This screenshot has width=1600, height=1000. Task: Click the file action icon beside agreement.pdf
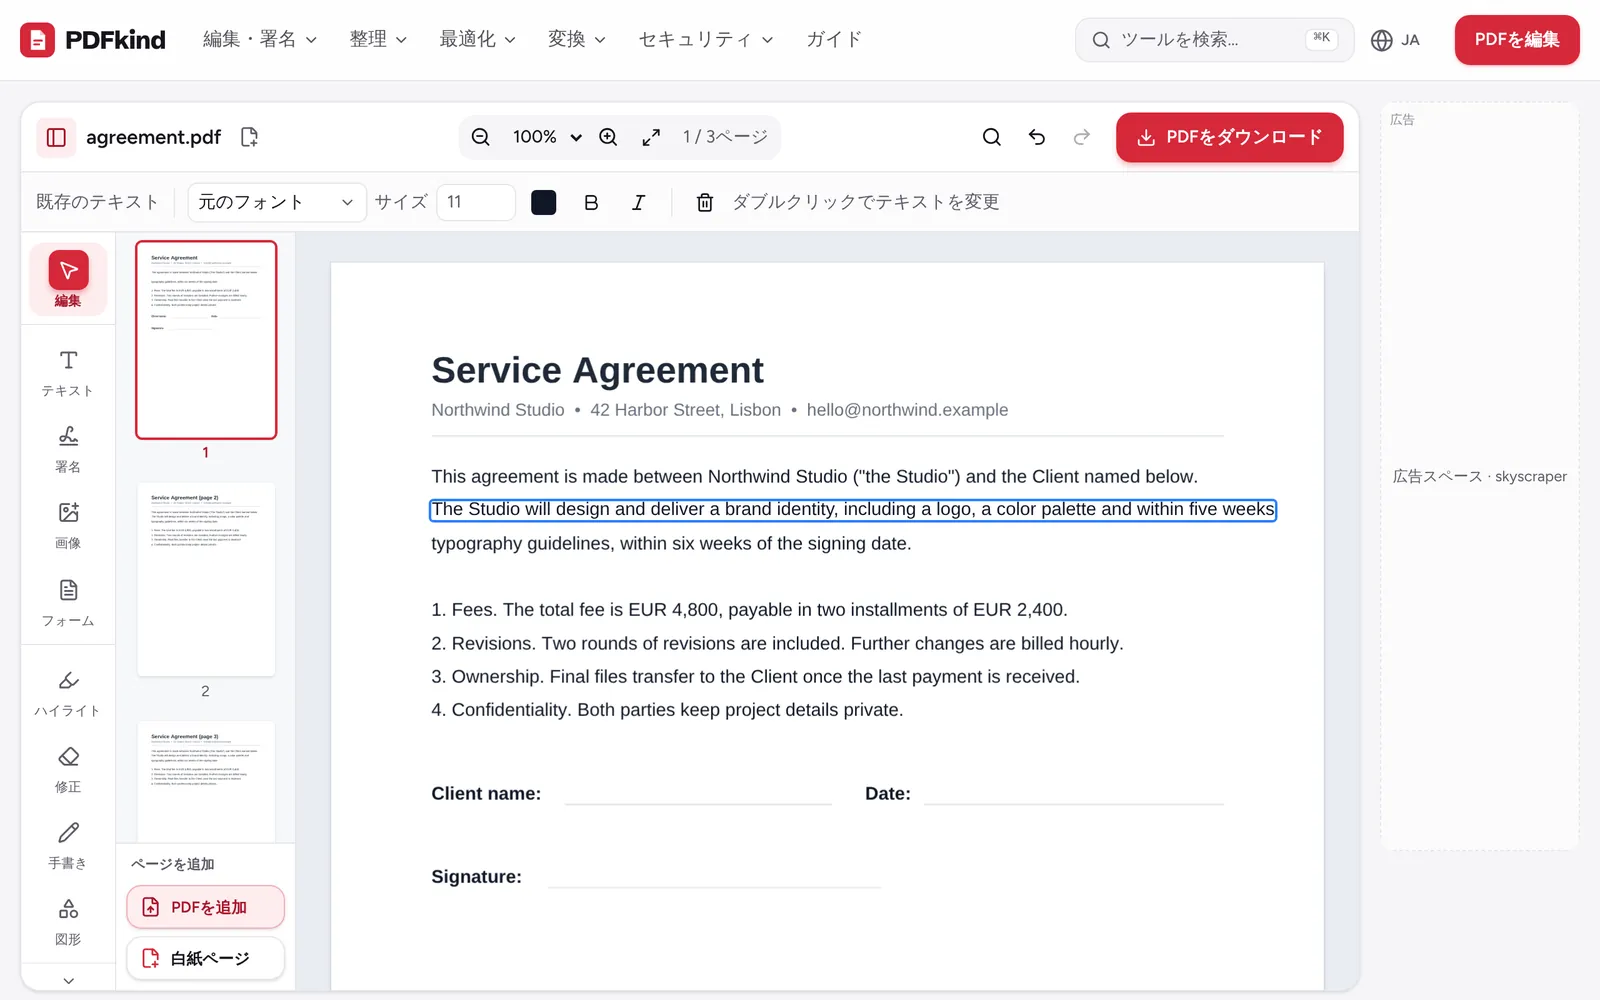250,137
